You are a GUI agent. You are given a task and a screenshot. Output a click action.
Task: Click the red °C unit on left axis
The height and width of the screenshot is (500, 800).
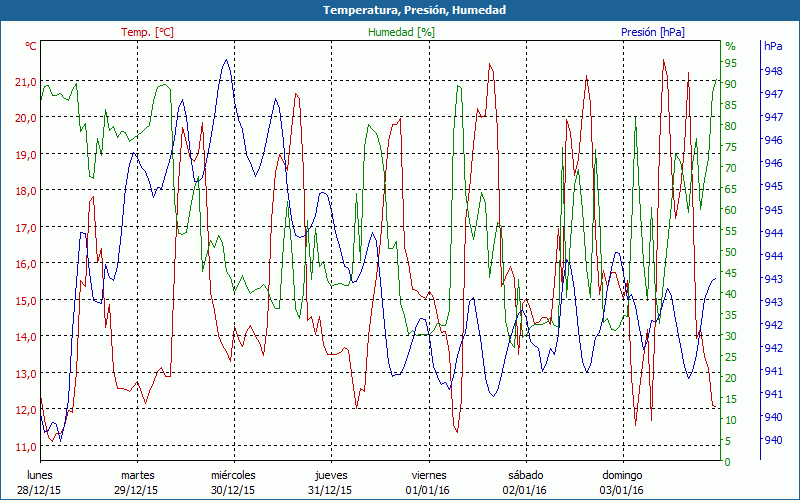click(30, 46)
